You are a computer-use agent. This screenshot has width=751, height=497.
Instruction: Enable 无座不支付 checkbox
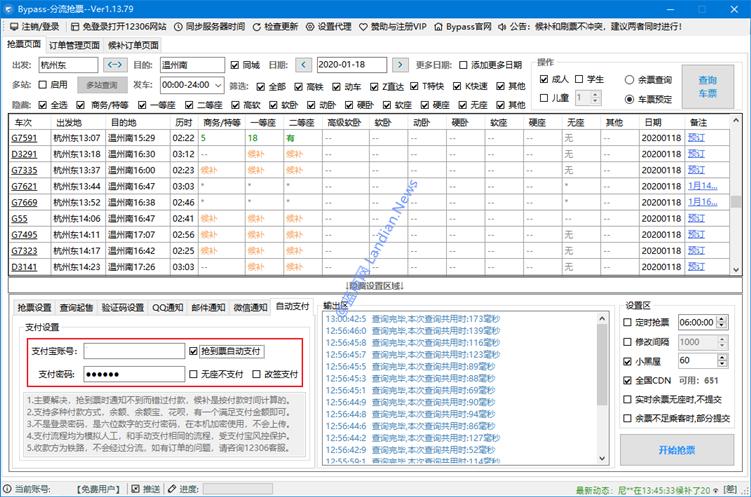tap(193, 374)
